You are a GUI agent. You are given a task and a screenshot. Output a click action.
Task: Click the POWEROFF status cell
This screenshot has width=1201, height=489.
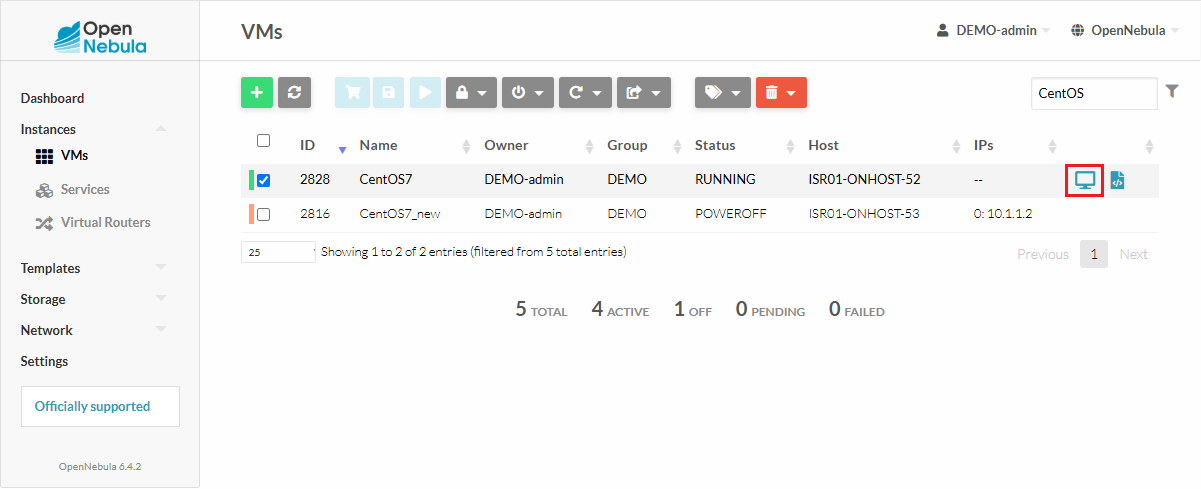tap(730, 213)
